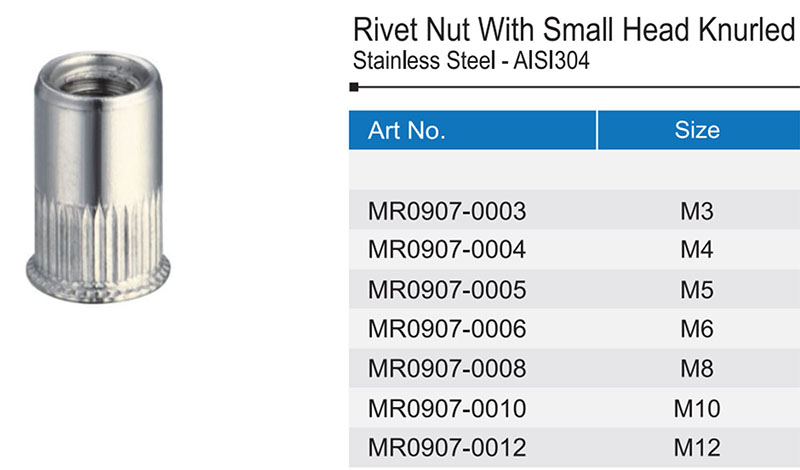
Task: Click the 'Art No.' column header
Action: coord(407,131)
